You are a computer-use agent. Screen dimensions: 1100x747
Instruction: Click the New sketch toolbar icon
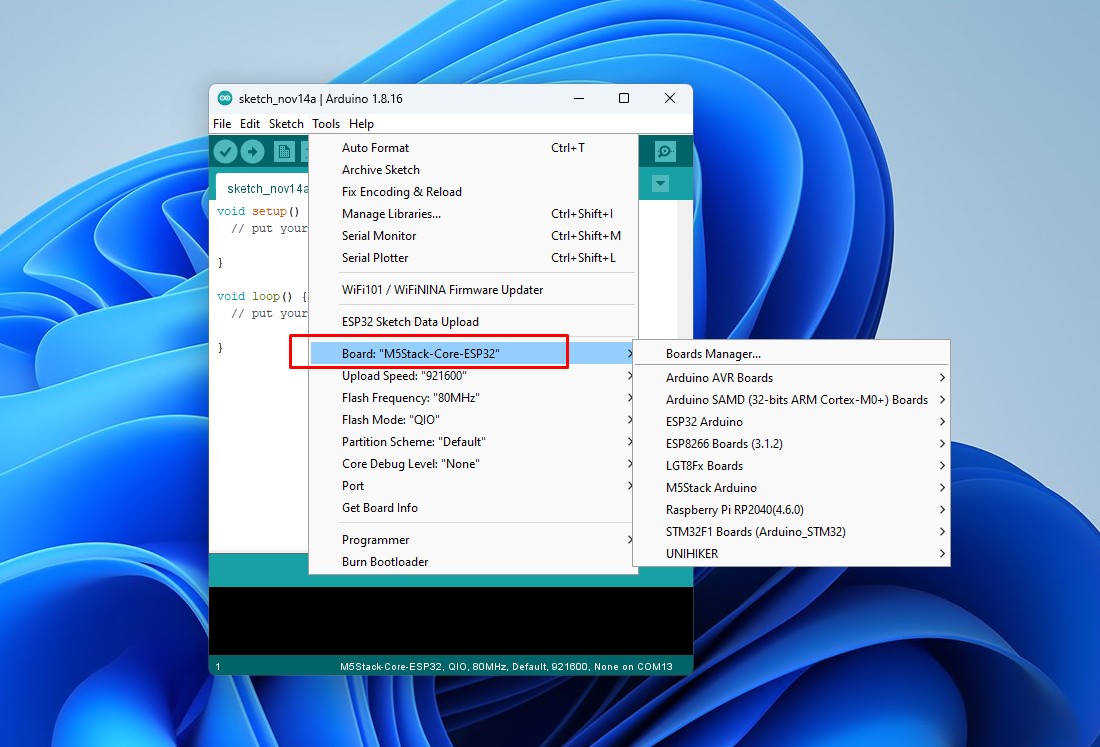tap(284, 151)
